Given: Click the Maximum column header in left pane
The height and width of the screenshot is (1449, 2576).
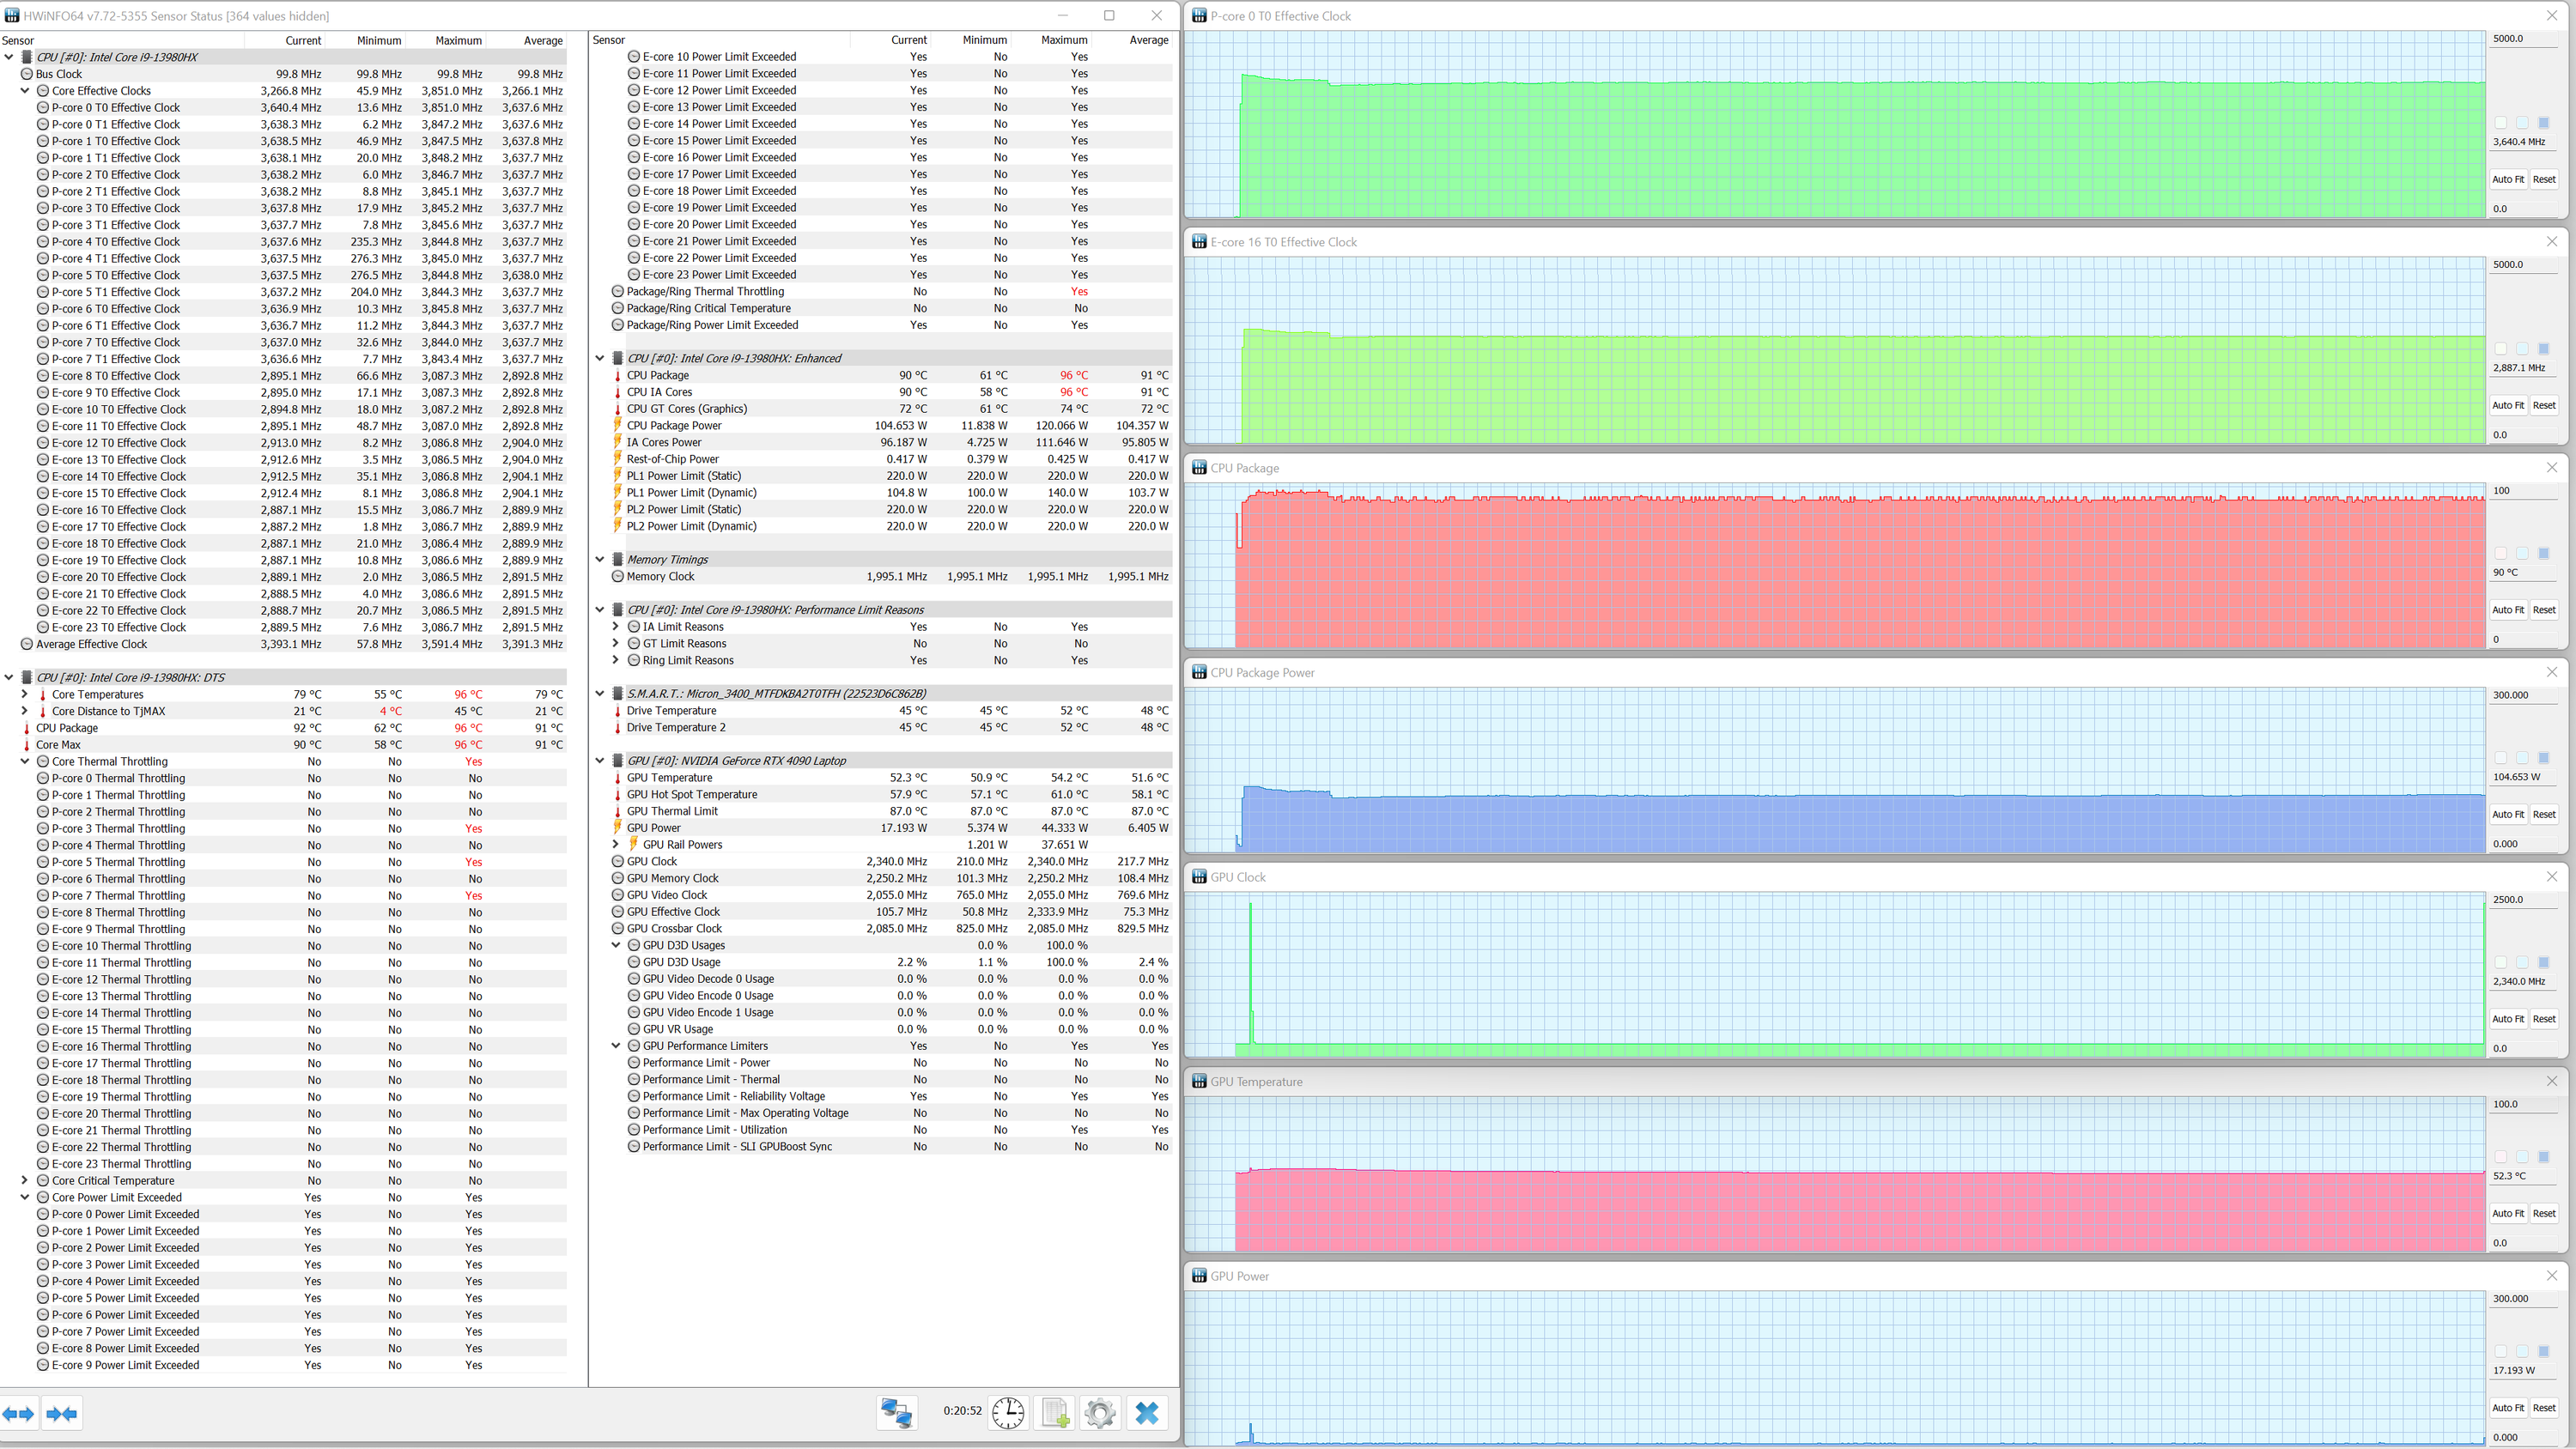Looking at the screenshot, I should pyautogui.click(x=458, y=41).
